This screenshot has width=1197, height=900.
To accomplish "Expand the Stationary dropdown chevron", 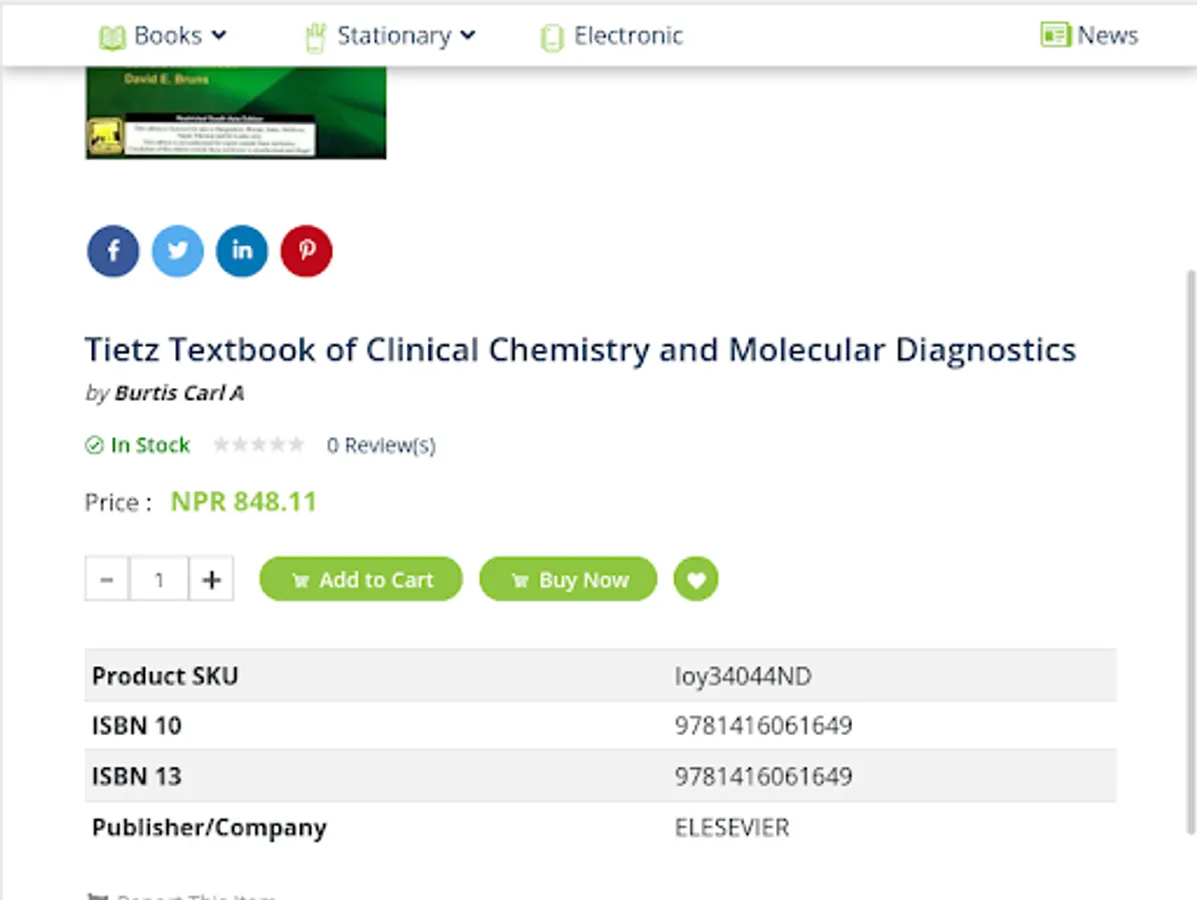I will click(468, 35).
